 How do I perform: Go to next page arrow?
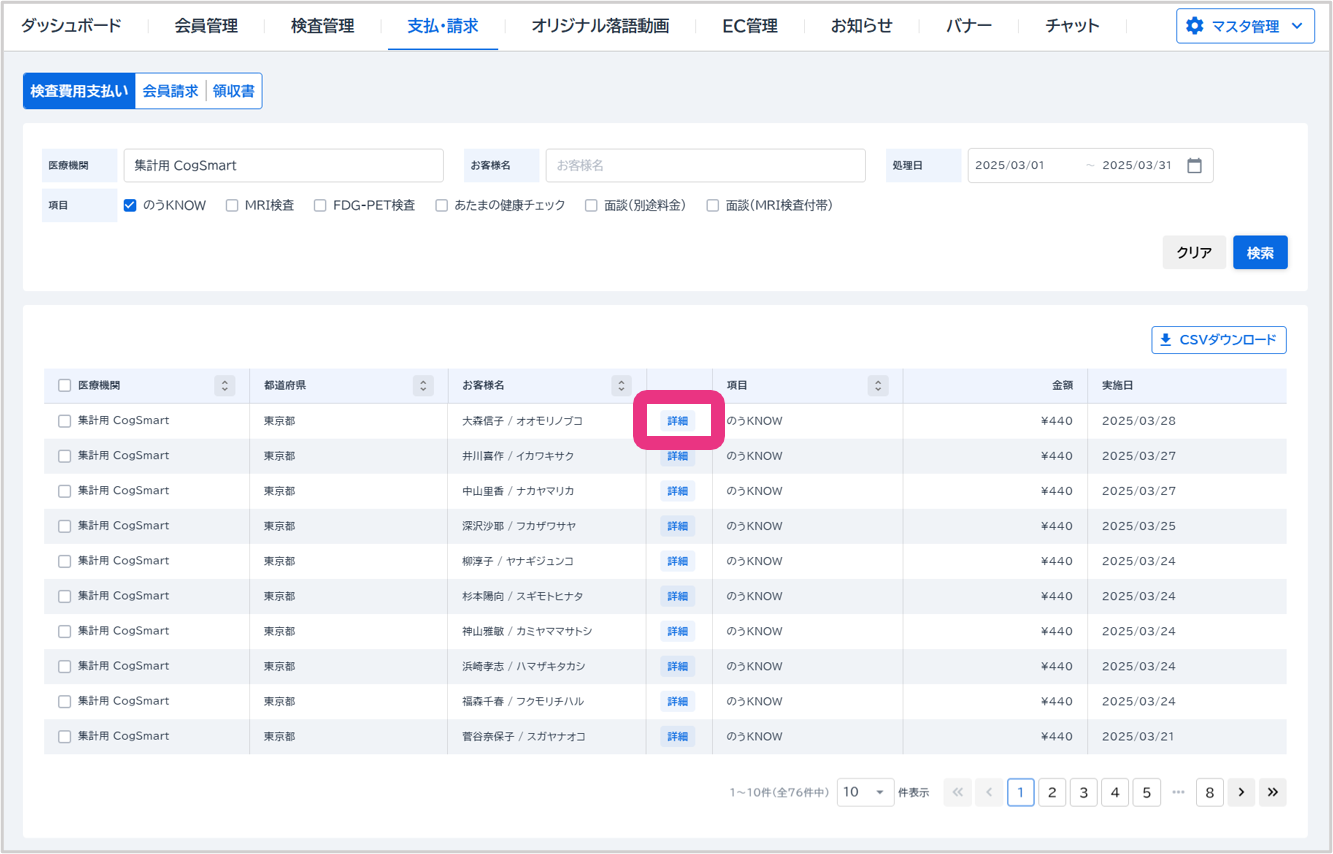pyautogui.click(x=1240, y=792)
